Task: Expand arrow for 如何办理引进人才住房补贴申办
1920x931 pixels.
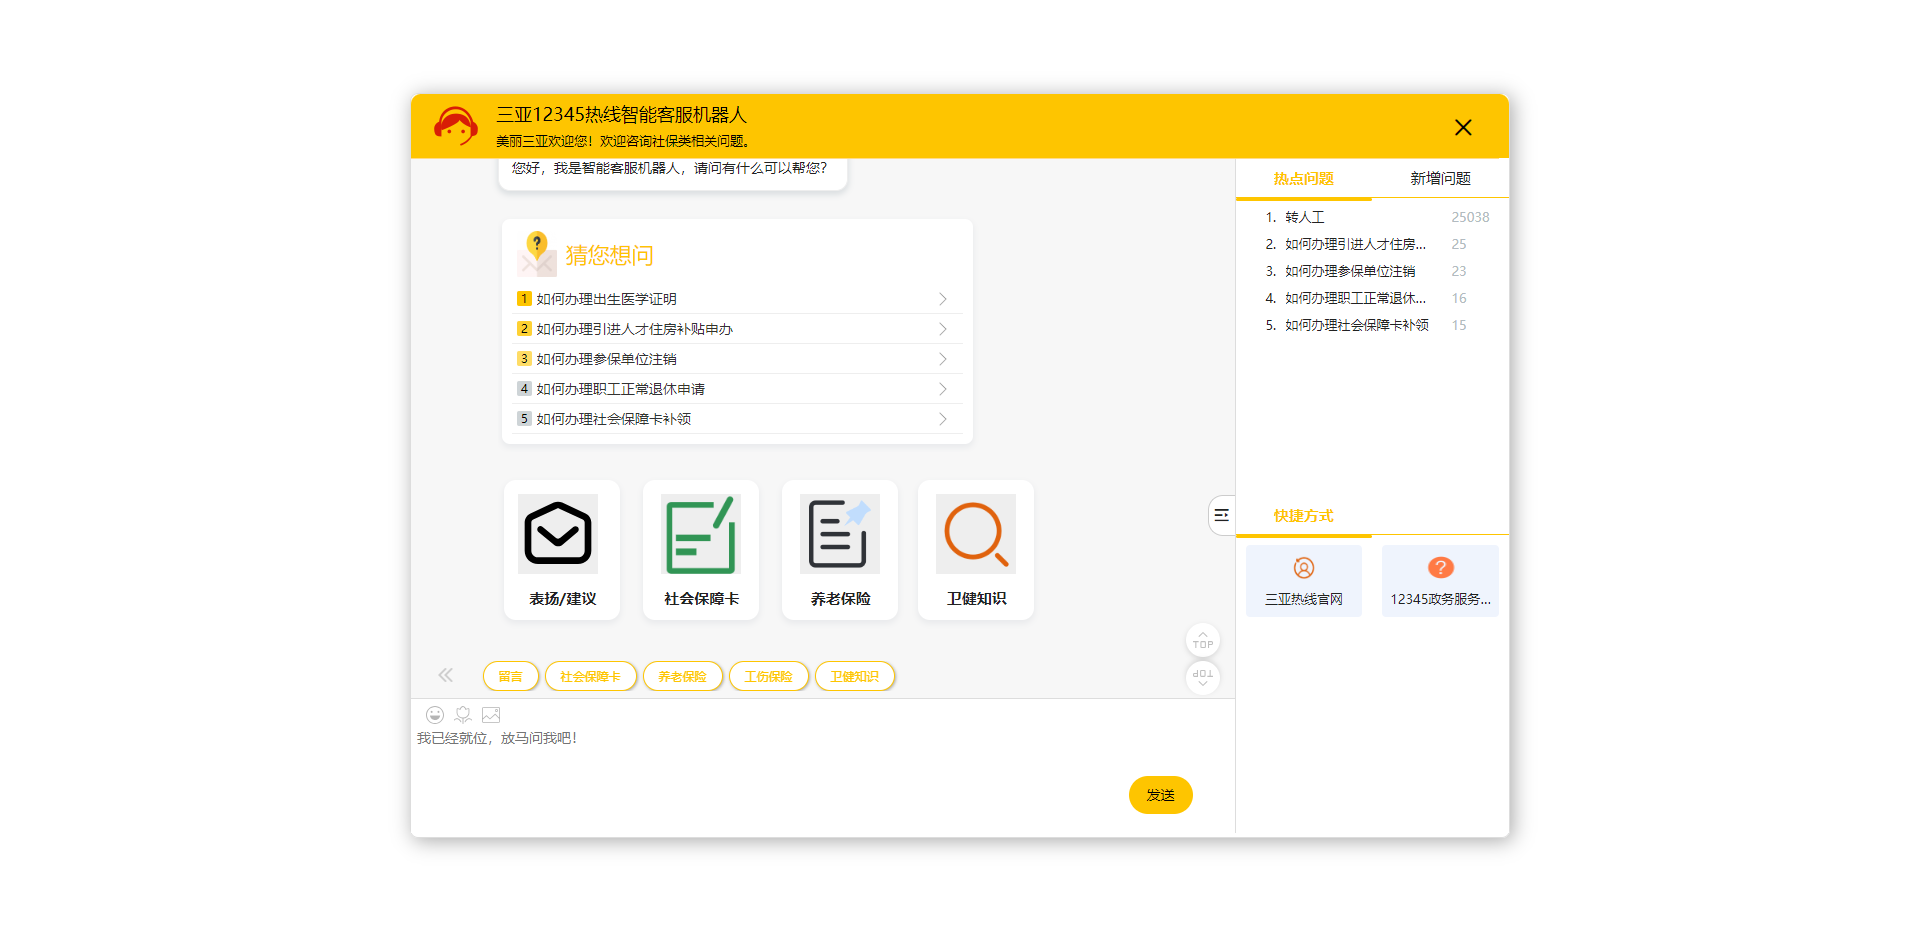Action: coord(943,329)
